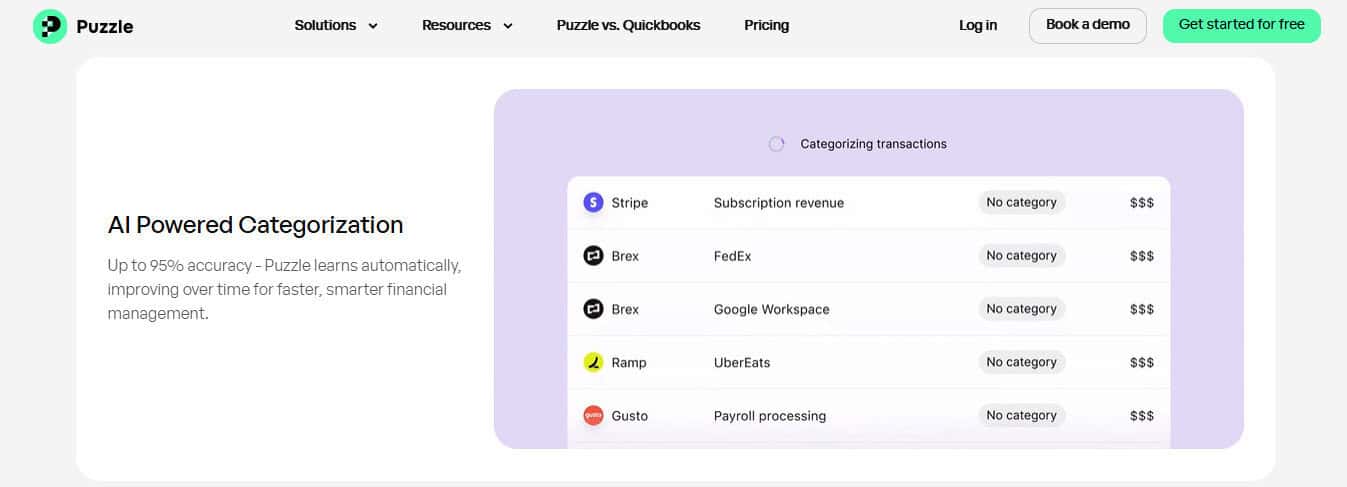
Task: Click No category tag for Google Workspace
Action: pos(1021,309)
